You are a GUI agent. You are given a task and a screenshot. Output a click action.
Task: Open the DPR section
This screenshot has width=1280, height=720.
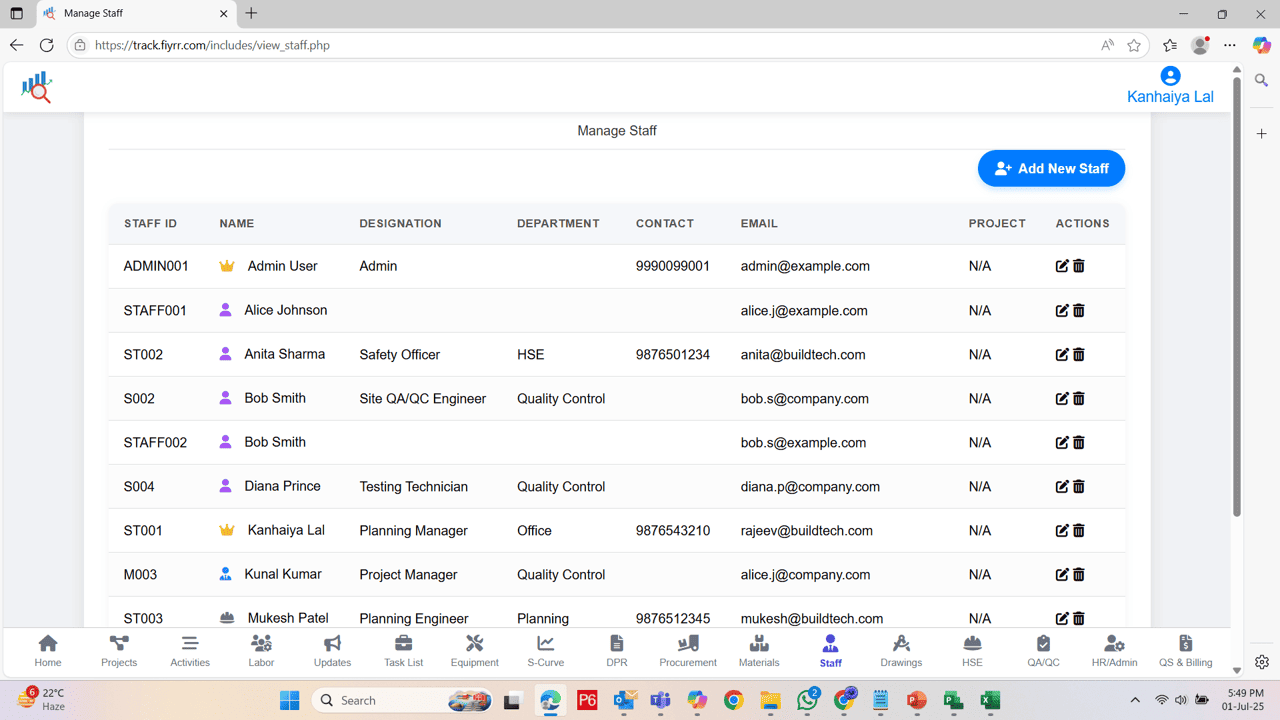(x=616, y=650)
